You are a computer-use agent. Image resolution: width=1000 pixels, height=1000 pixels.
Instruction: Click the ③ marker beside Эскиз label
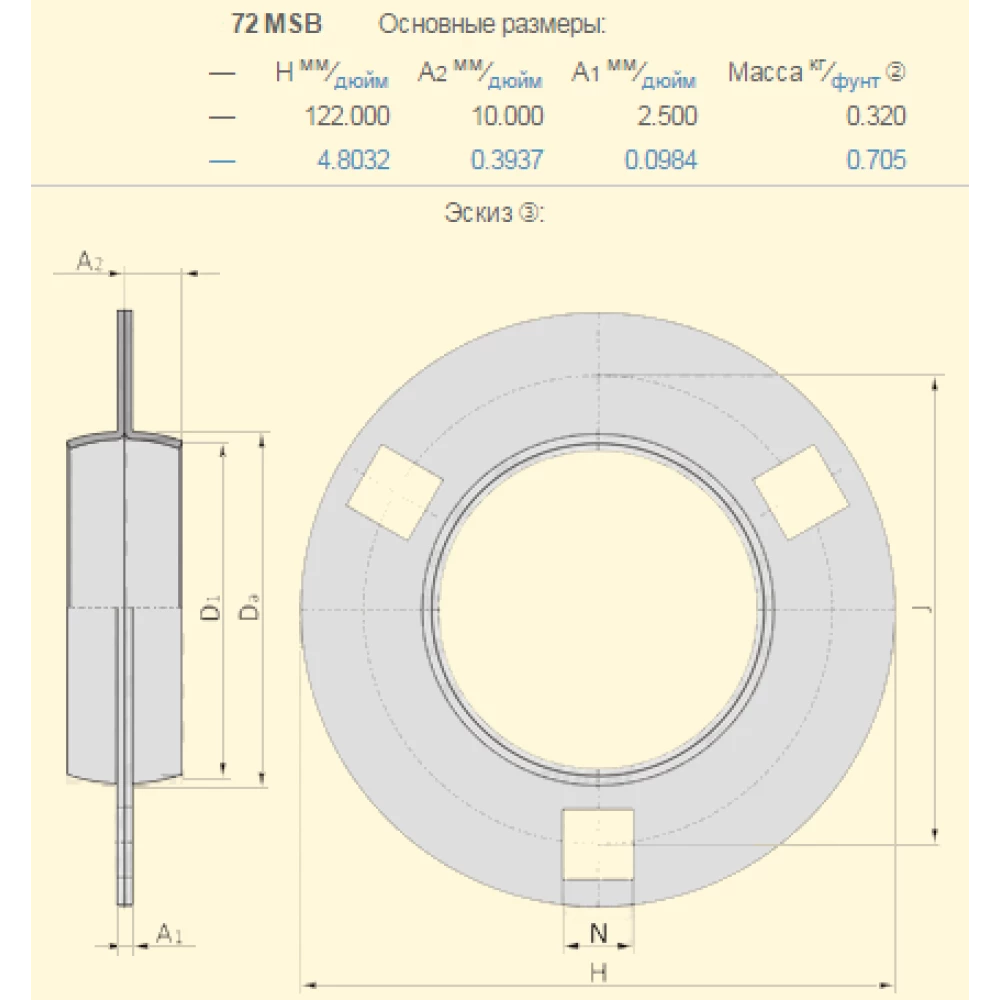530,212
